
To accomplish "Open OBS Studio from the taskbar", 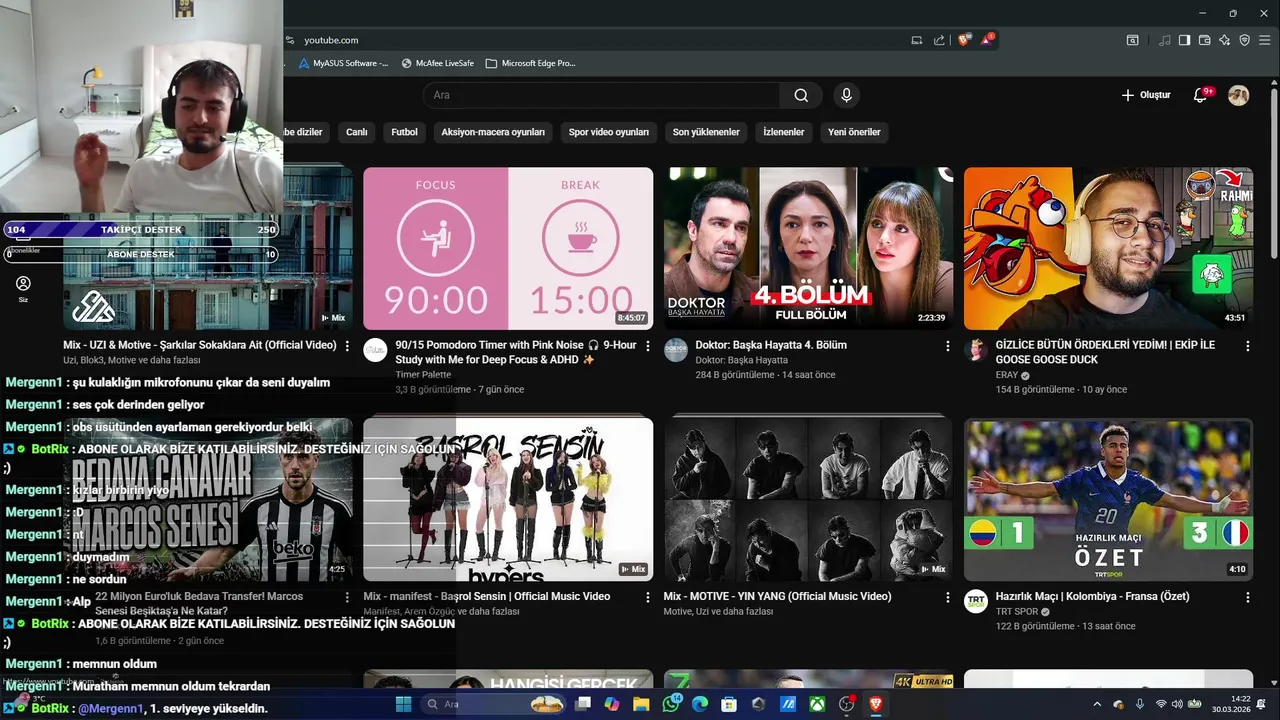I will 847,704.
